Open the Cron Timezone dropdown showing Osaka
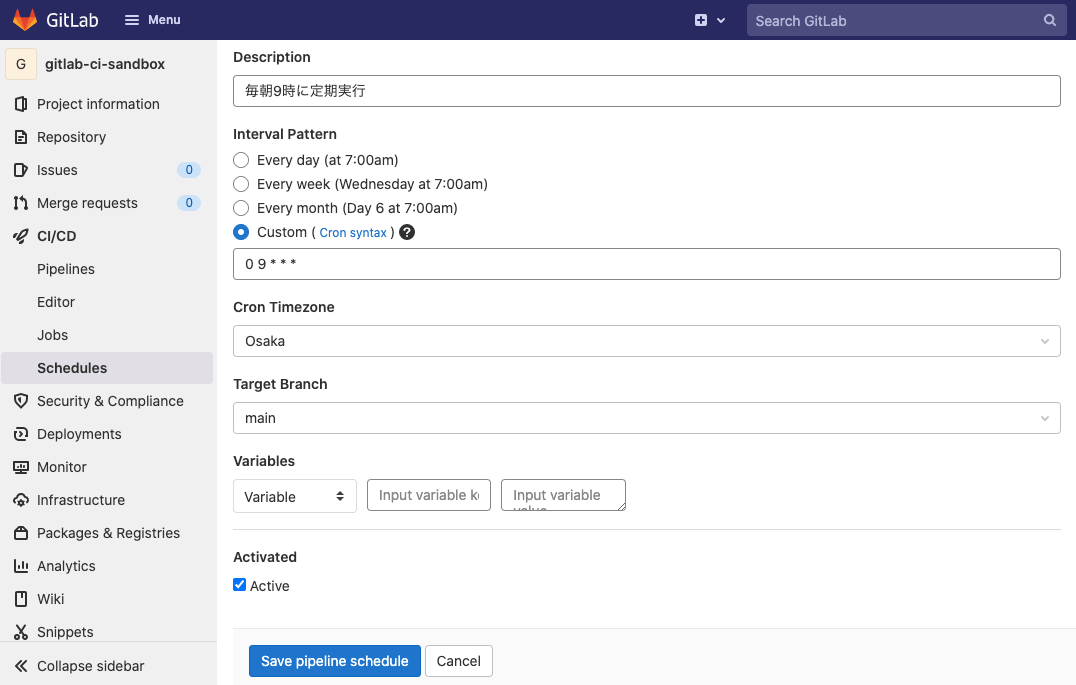Screen dimensions: 1076x685 pyautogui.click(x=646, y=340)
